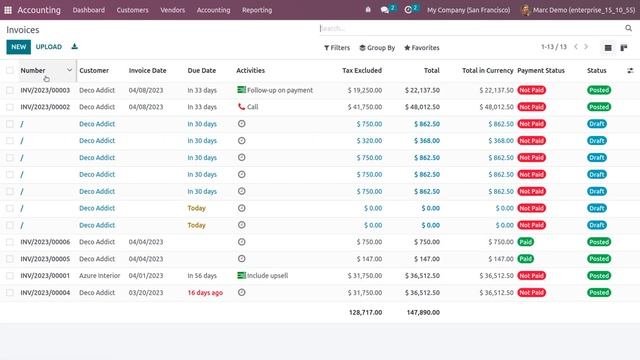Click the $ 48,012.50 Total cell
The width and height of the screenshot is (640, 360).
pyautogui.click(x=422, y=107)
